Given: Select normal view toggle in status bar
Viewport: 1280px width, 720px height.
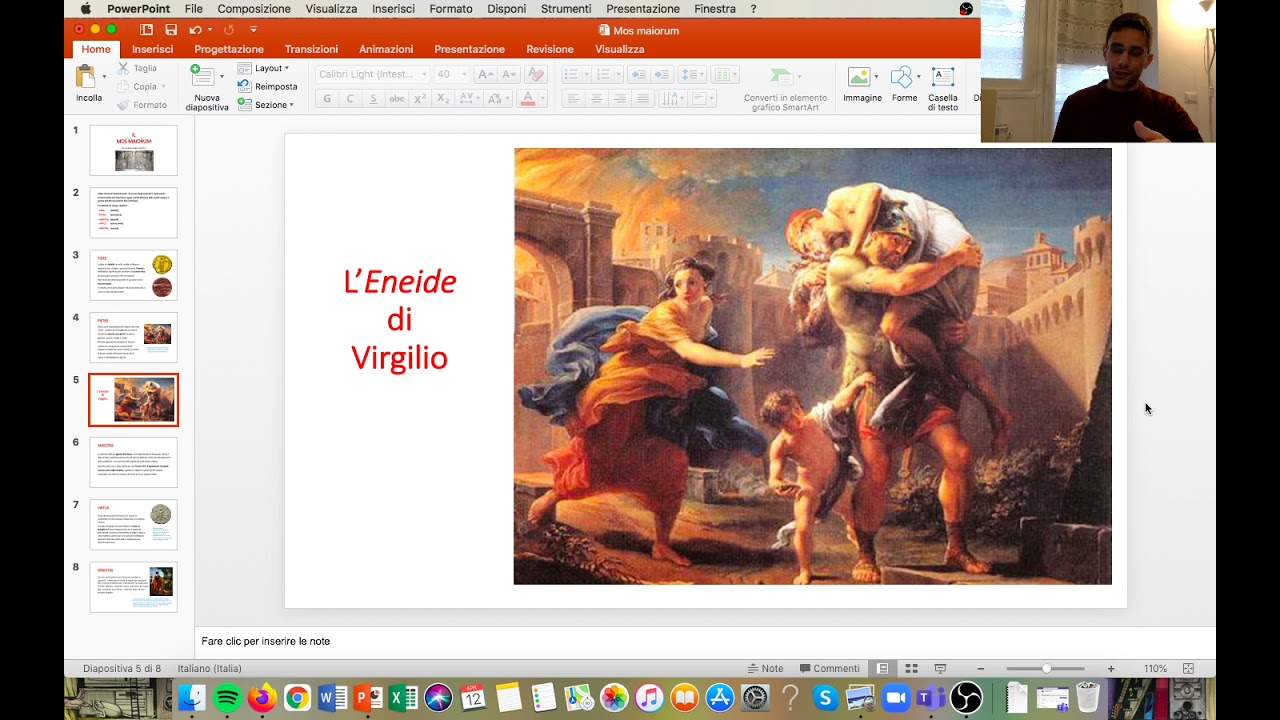Looking at the screenshot, I should [882, 669].
